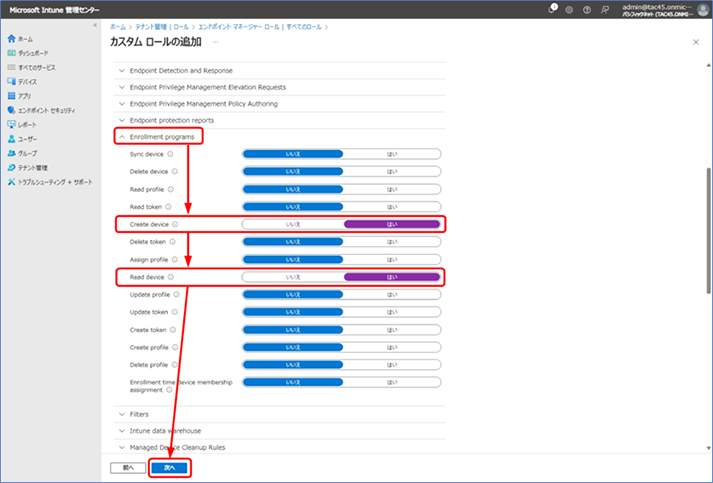The image size is (713, 483).
Task: Set Read device toggle to いいえ
Action: click(x=293, y=277)
